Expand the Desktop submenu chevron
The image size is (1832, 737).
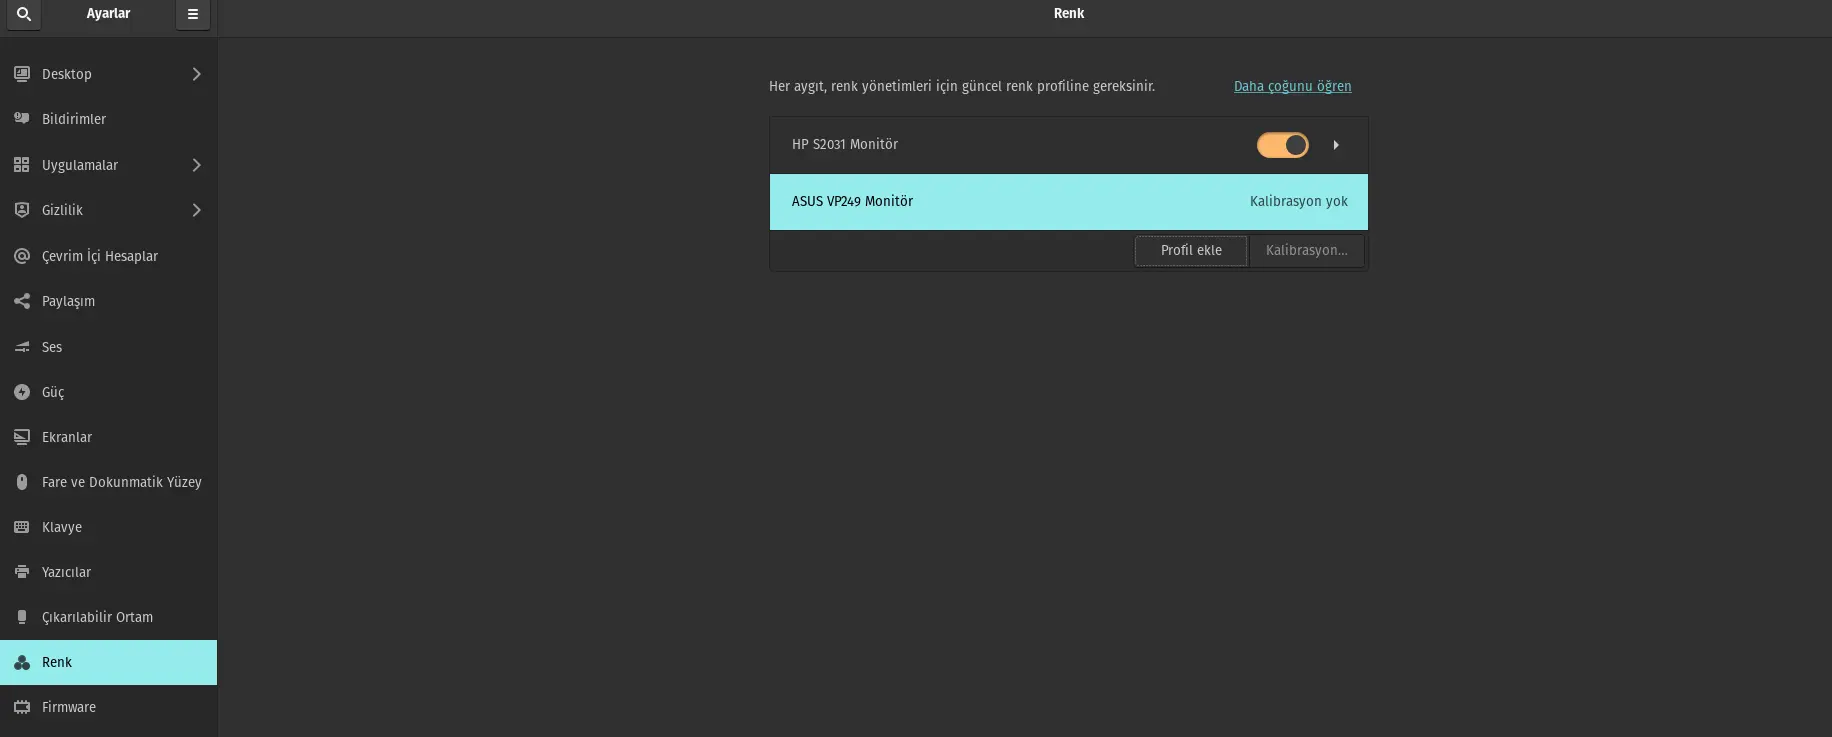pos(197,74)
